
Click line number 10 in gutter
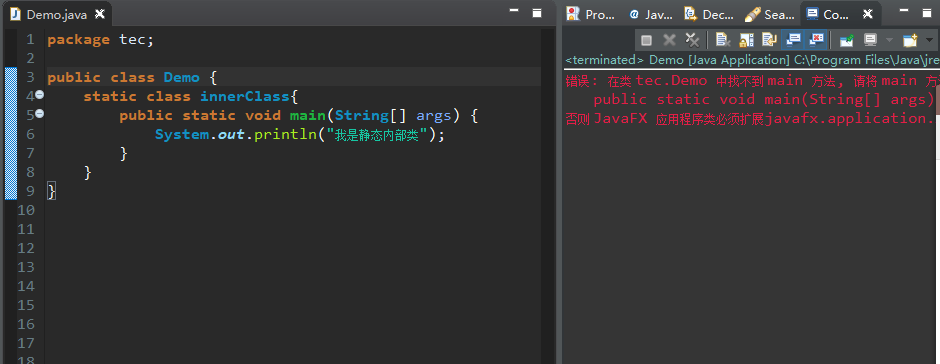point(26,210)
